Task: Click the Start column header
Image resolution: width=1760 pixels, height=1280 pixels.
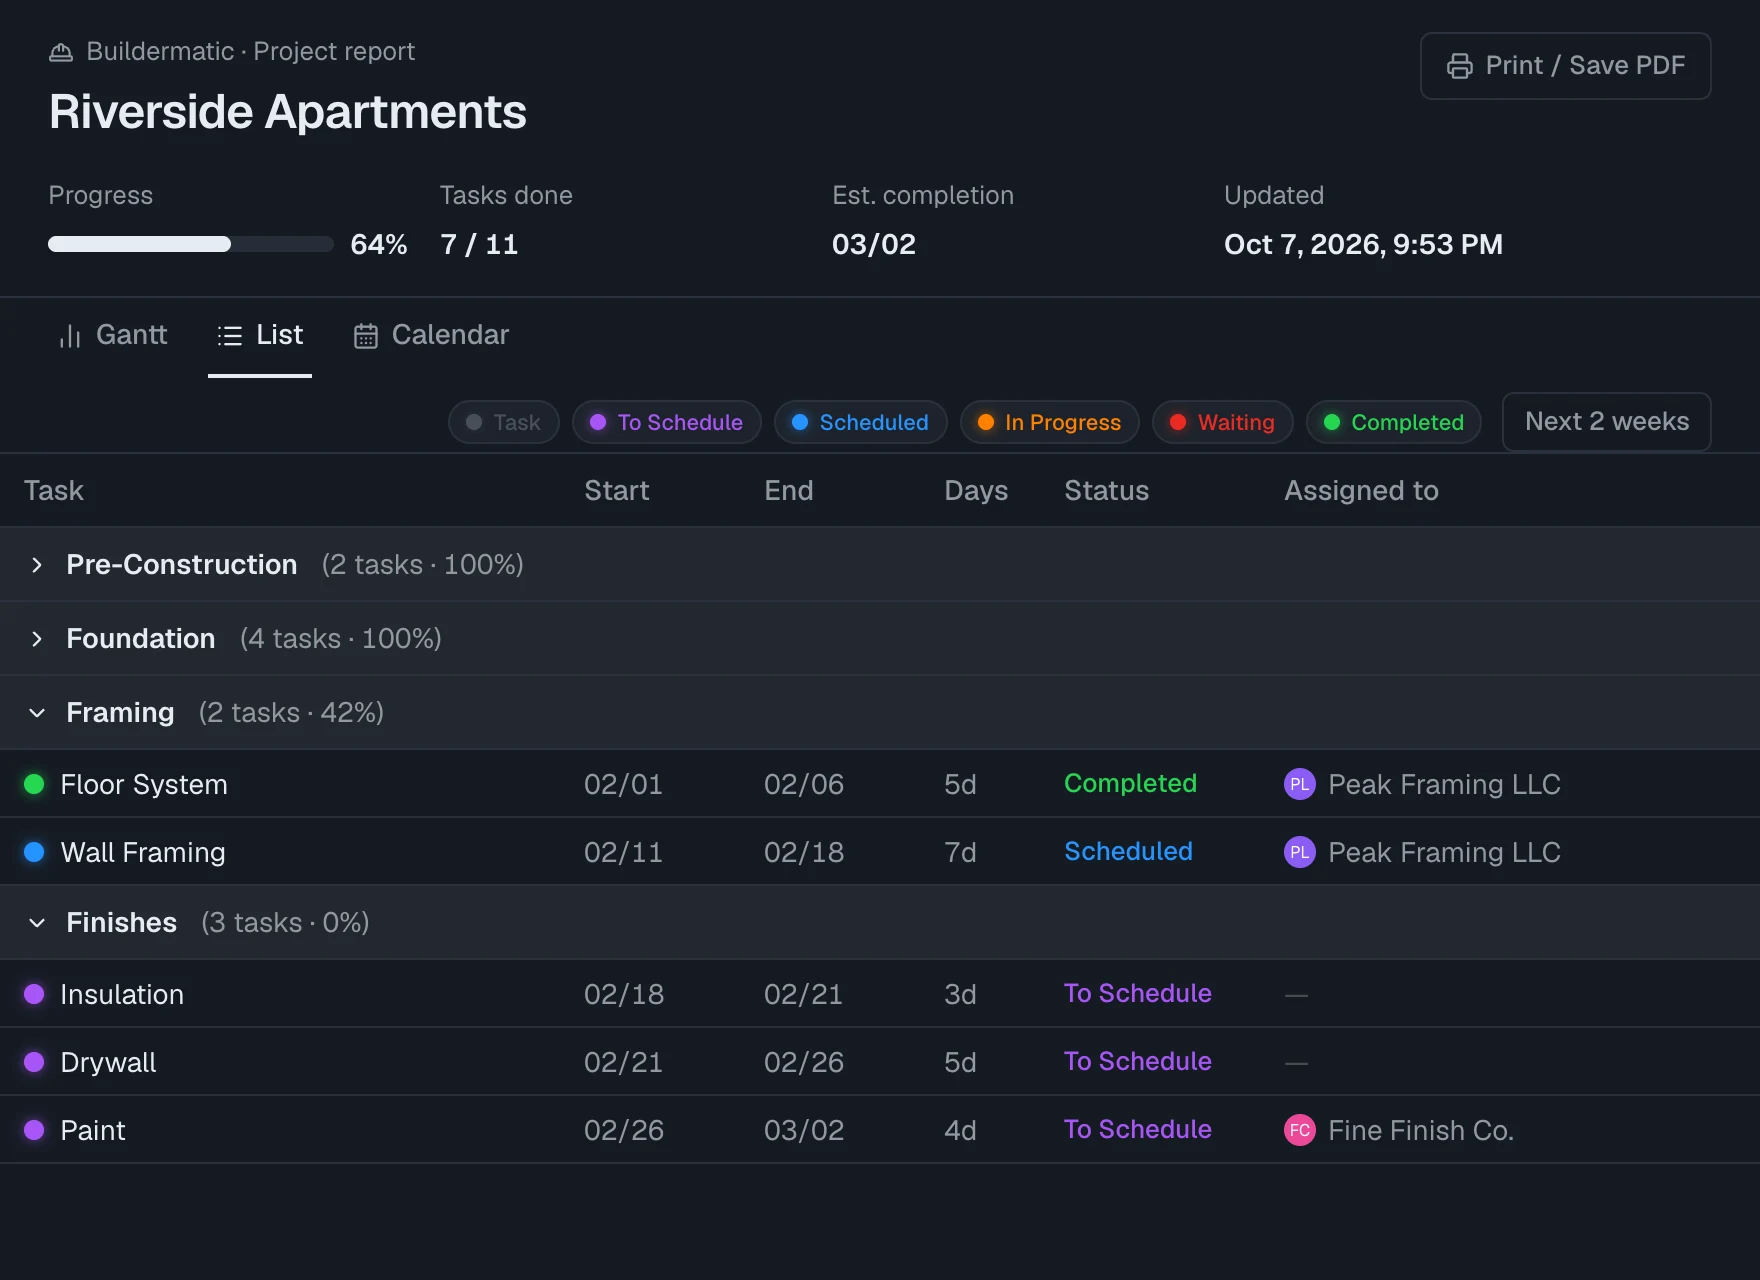Action: coord(617,491)
